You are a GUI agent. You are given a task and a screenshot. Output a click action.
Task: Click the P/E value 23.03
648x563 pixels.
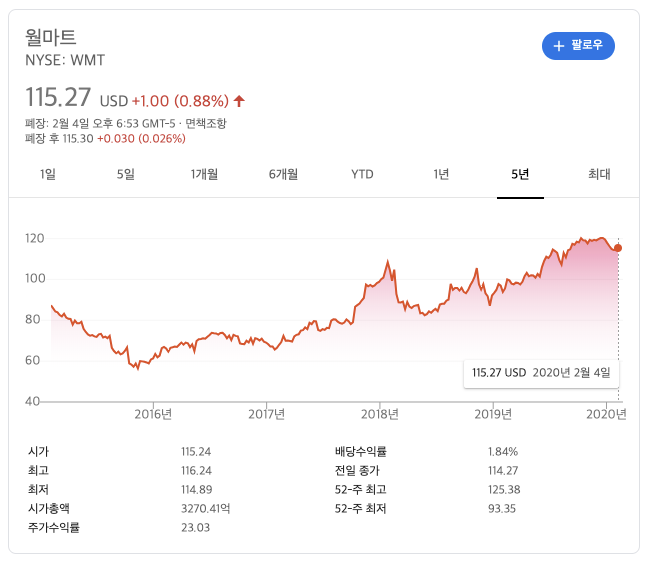195,528
